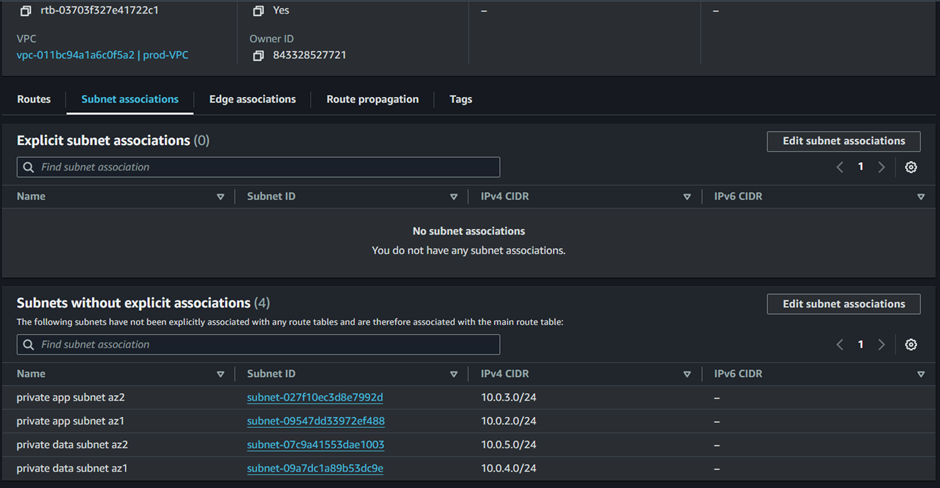Open VPC link vpc-011bc94a1a6c0f5a2 | prod-VPC

pyautogui.click(x=103, y=55)
